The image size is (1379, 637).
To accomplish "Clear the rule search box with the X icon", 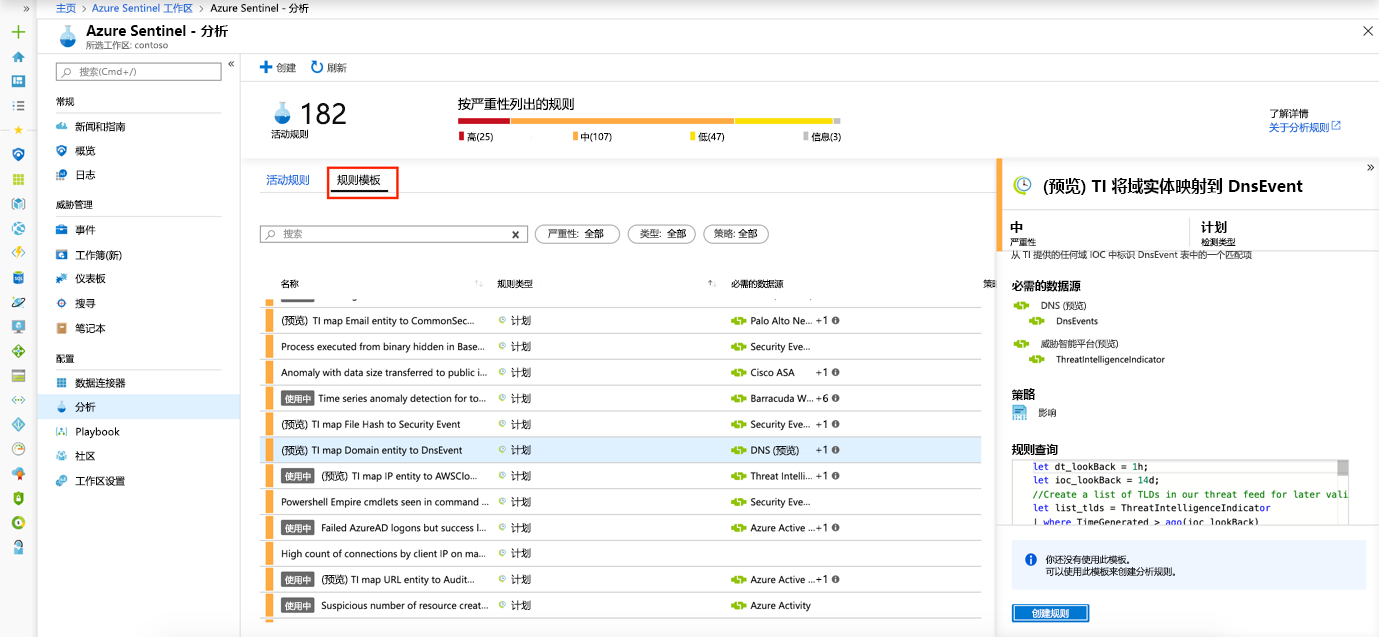I will (x=516, y=235).
